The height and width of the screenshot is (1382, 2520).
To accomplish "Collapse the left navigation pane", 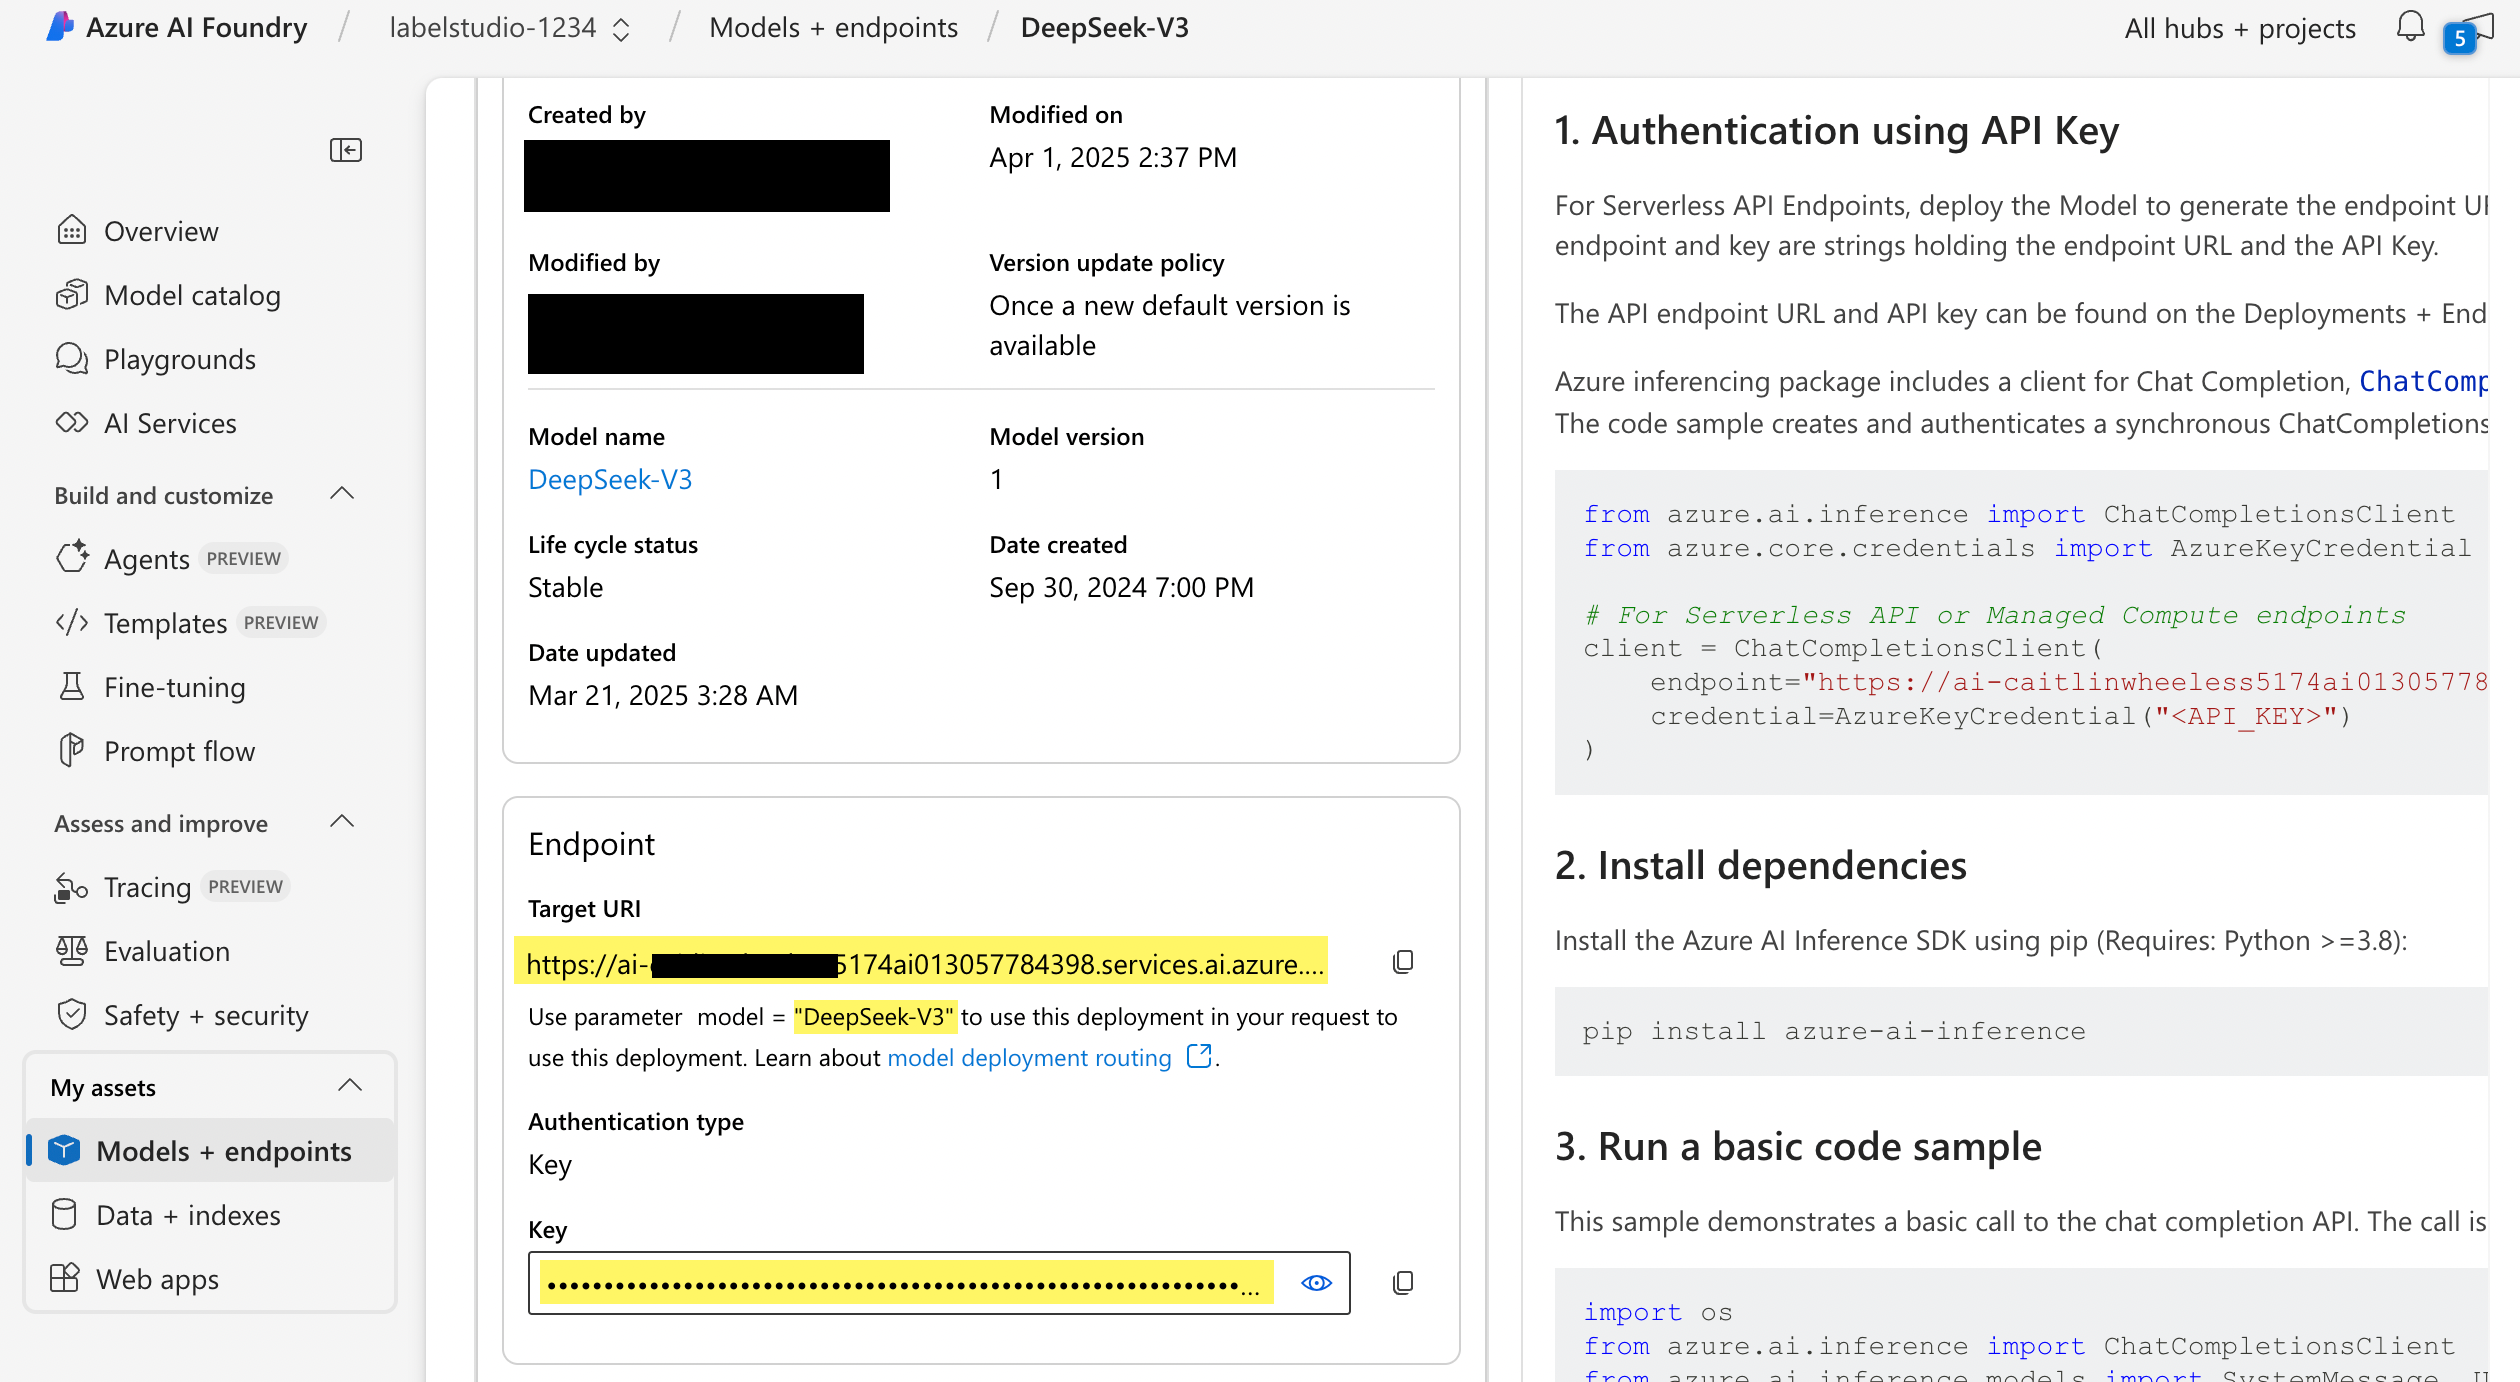I will pyautogui.click(x=346, y=150).
